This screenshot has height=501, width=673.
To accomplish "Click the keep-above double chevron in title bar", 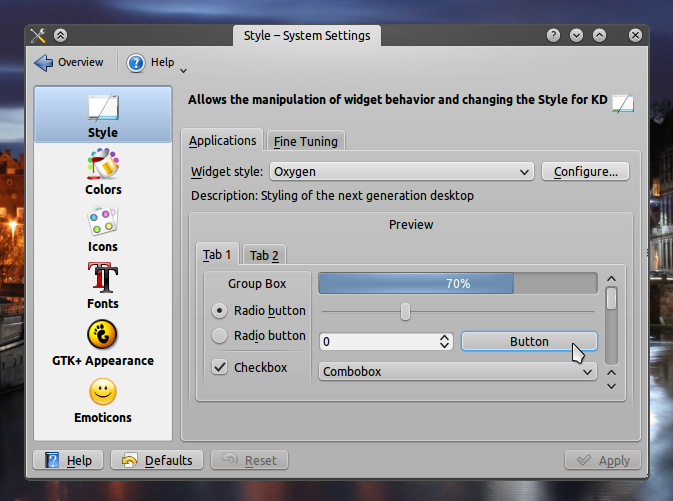I will [61, 35].
